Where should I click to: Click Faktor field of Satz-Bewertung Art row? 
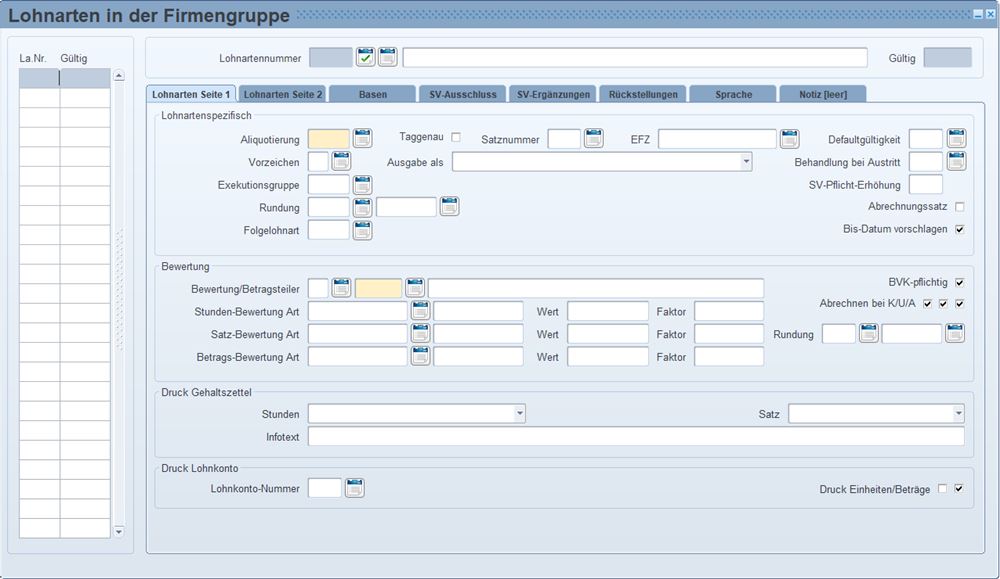pos(729,334)
